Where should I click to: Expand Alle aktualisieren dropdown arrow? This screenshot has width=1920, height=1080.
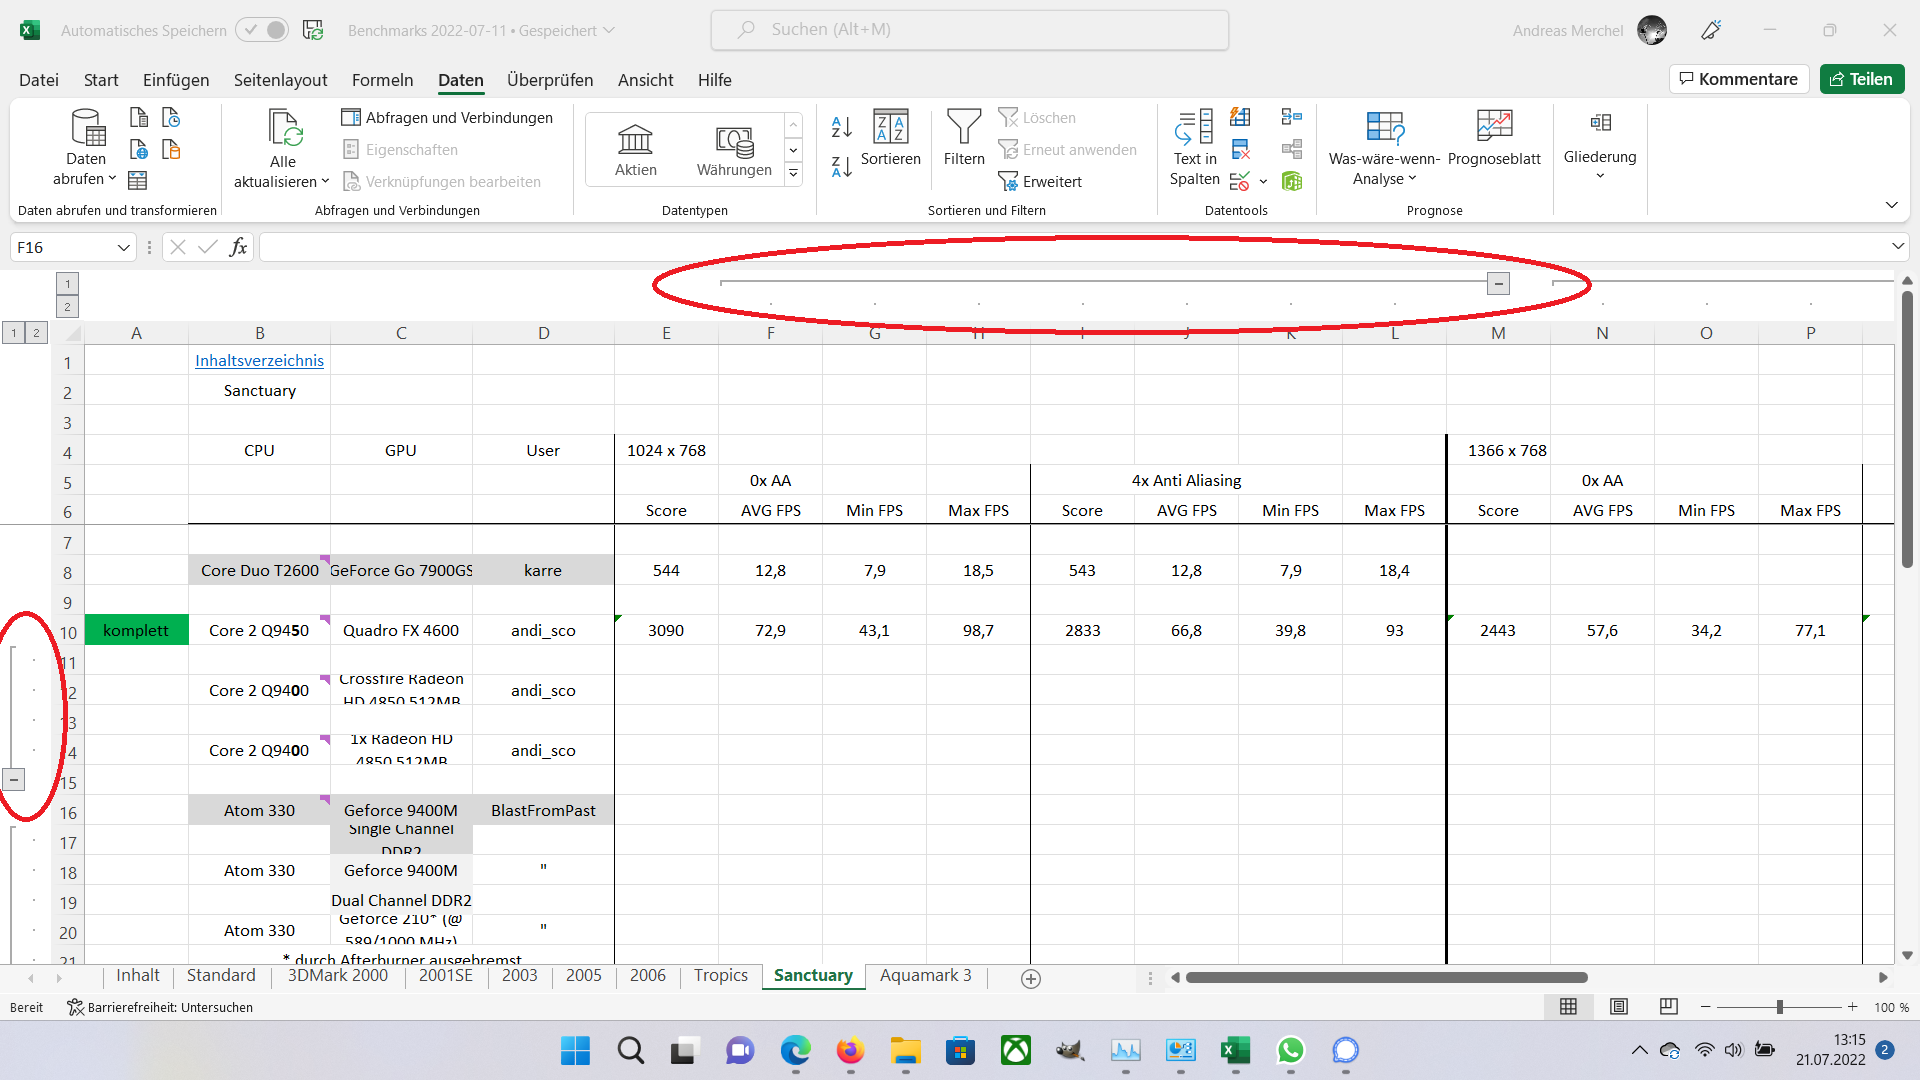(x=325, y=182)
